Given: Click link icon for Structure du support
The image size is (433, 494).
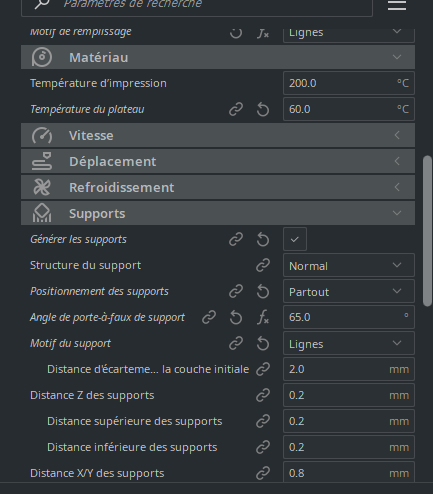Looking at the screenshot, I should 263,265.
